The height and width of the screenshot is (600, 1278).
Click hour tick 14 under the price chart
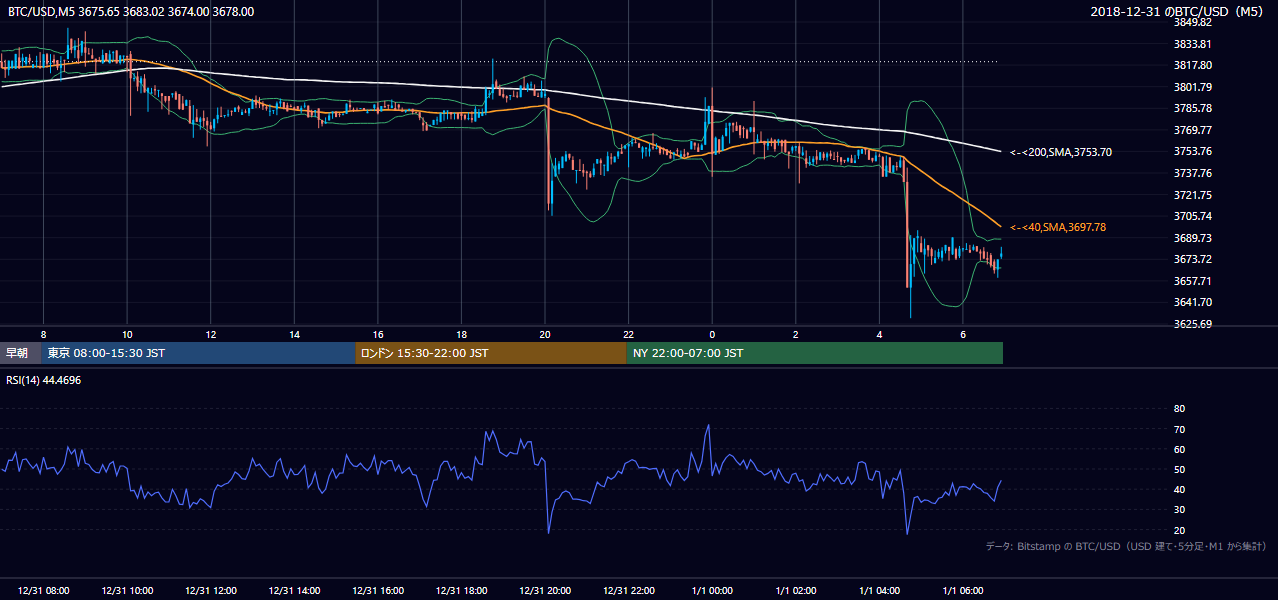click(295, 334)
